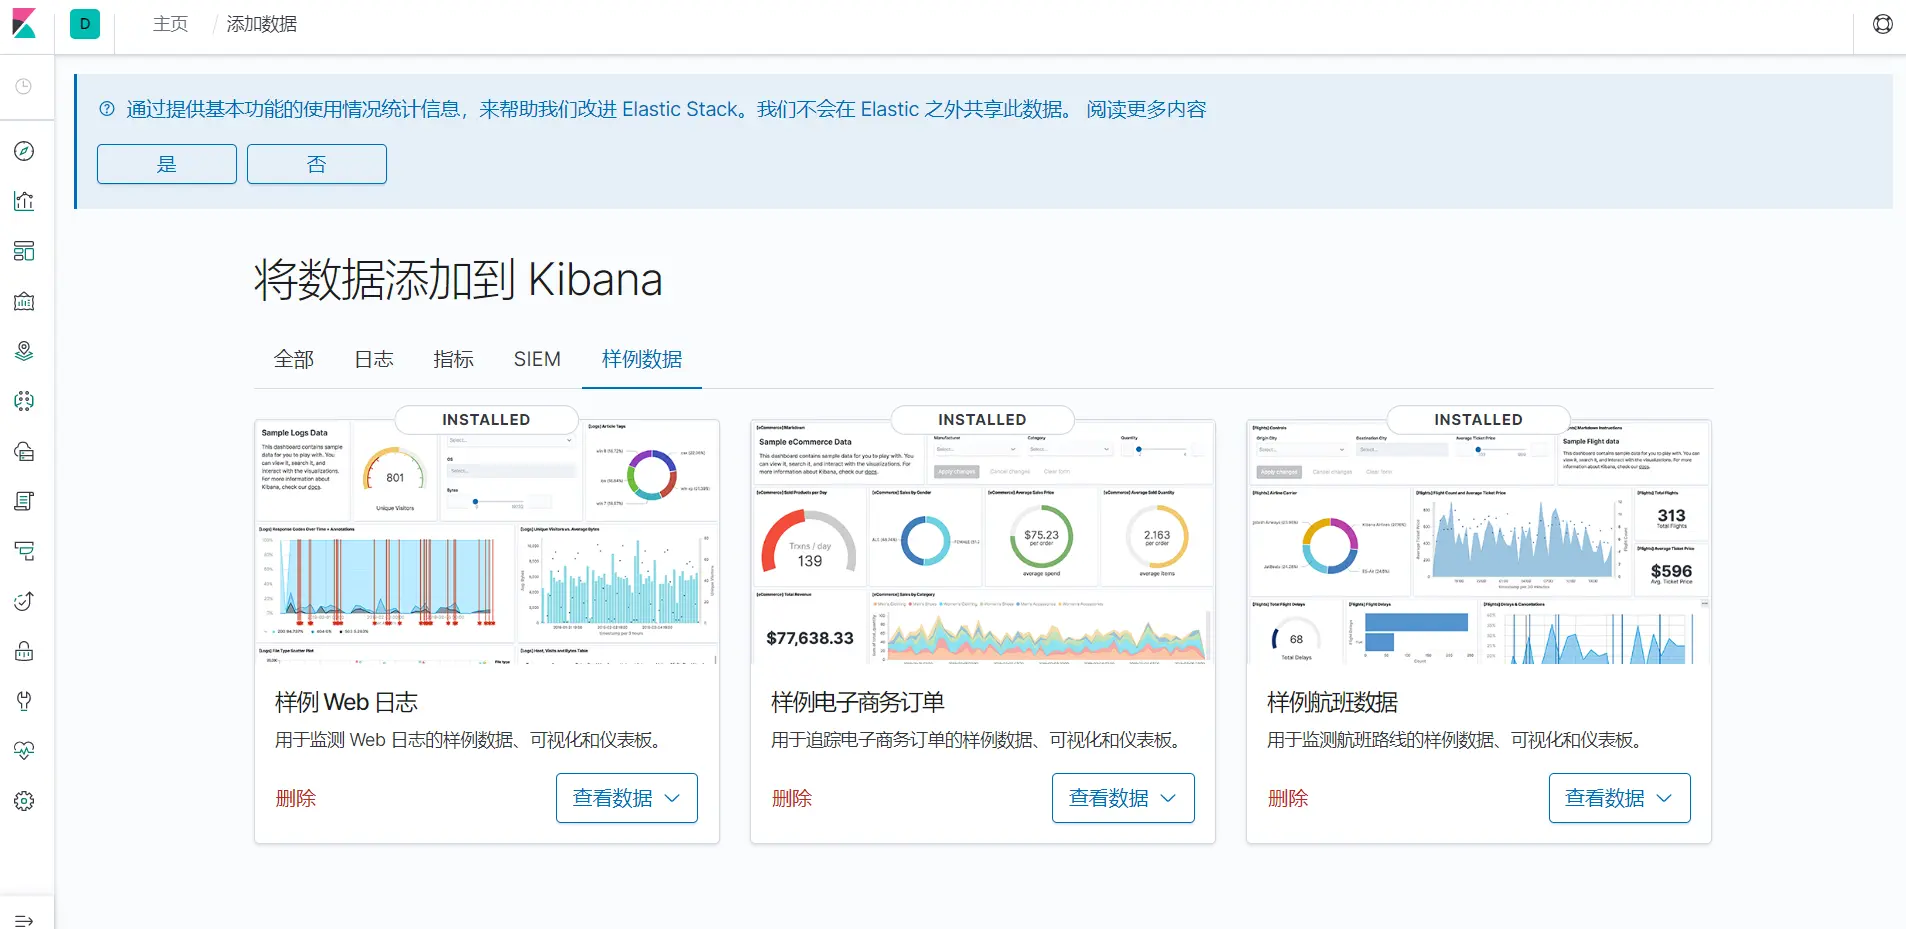Image resolution: width=1906 pixels, height=929 pixels.
Task: Open the recently viewed clock icon
Action: pos(24,87)
